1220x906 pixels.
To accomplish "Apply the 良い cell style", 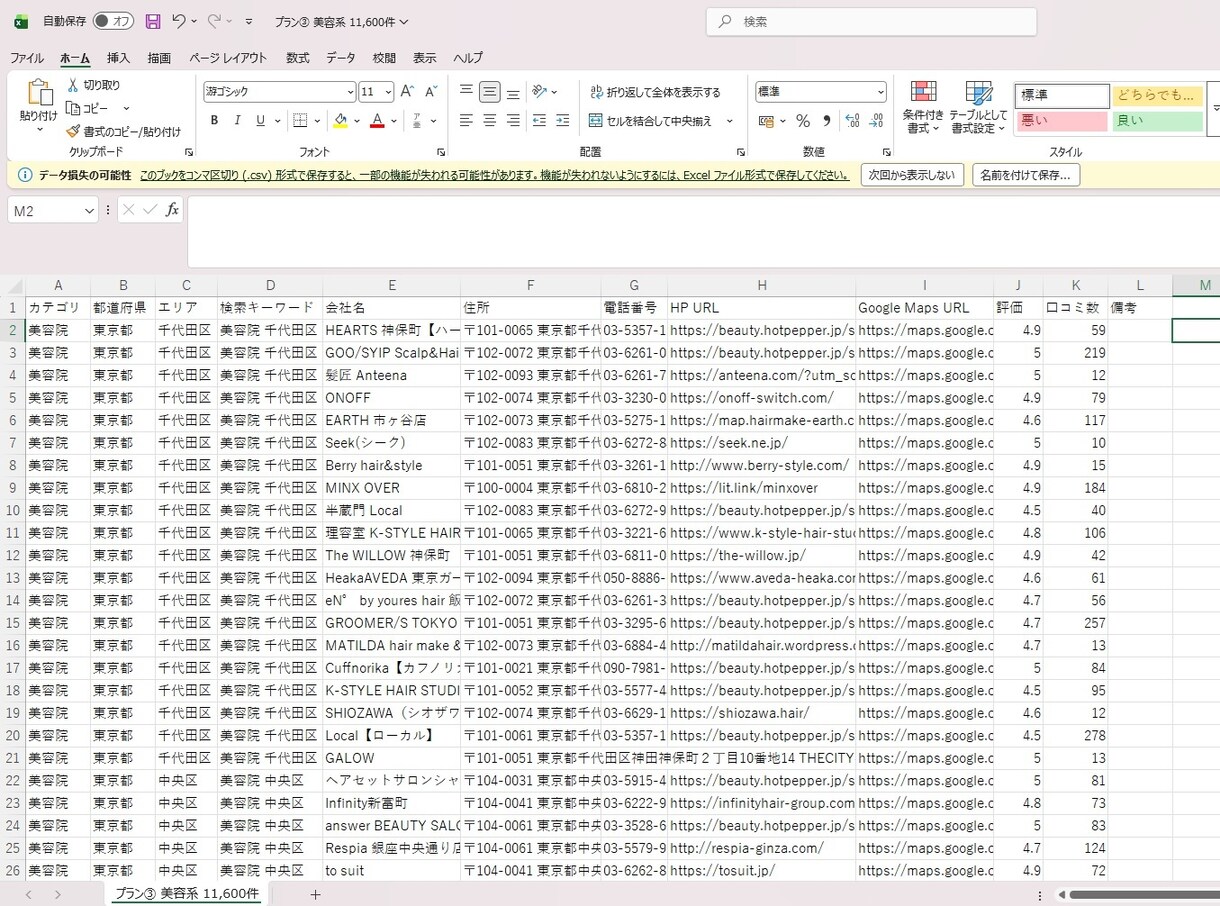I will tap(1157, 121).
